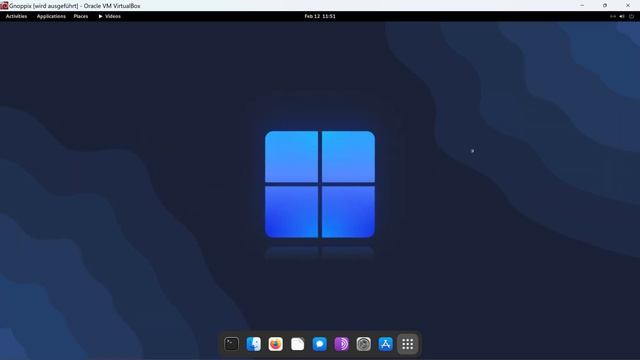This screenshot has width=640, height=360.
Task: Click the VirtualBox icon in window title bar
Action: click(4, 6)
